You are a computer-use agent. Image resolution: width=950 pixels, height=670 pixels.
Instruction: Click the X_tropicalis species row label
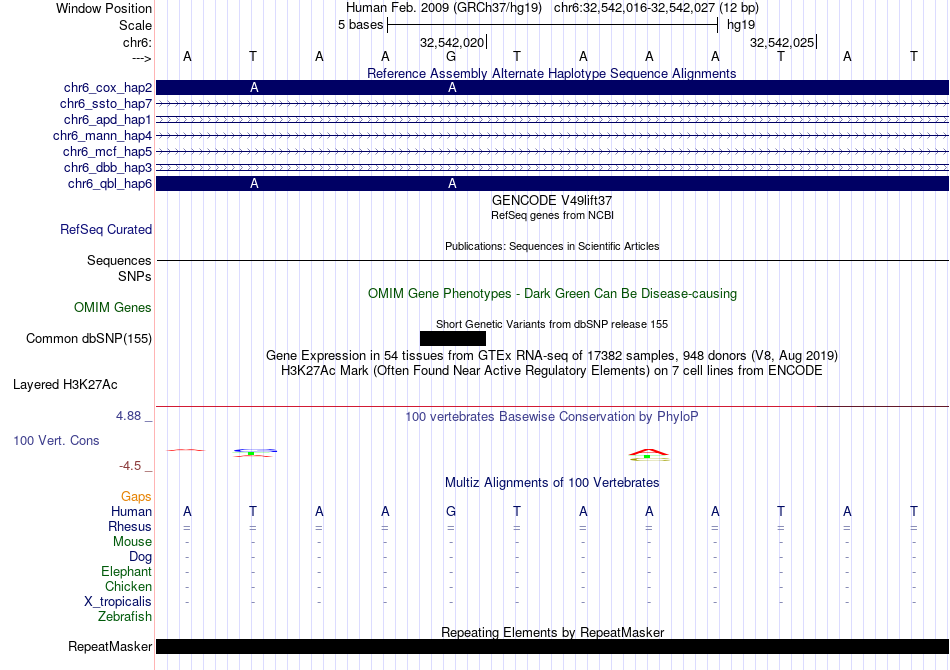point(118,602)
